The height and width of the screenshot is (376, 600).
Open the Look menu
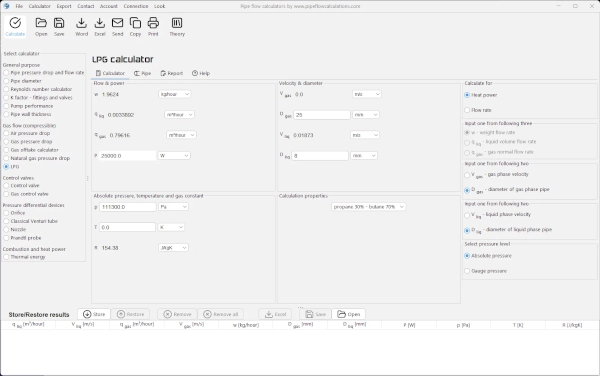tap(160, 6)
